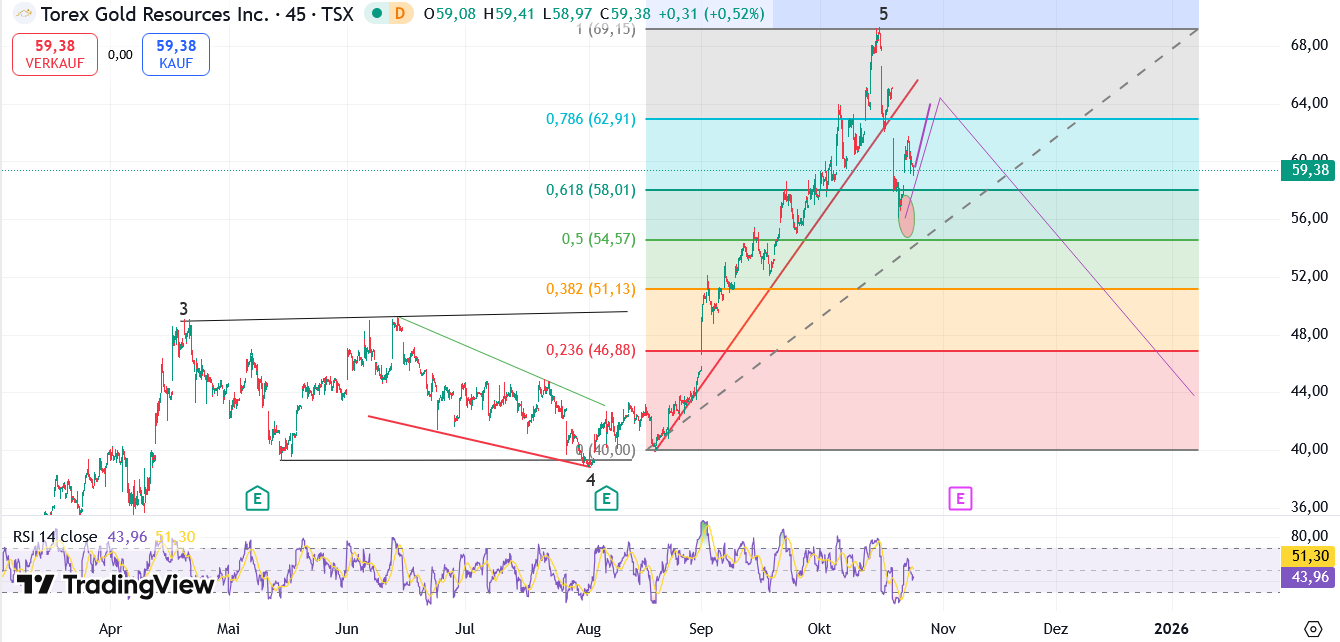
Task: Click the 2026 label on time axis
Action: 1171,629
